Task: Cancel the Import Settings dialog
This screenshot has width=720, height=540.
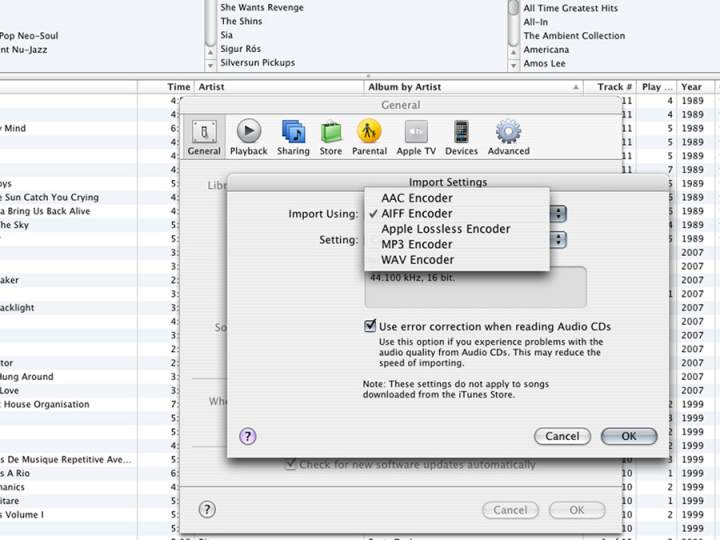Action: coord(562,436)
